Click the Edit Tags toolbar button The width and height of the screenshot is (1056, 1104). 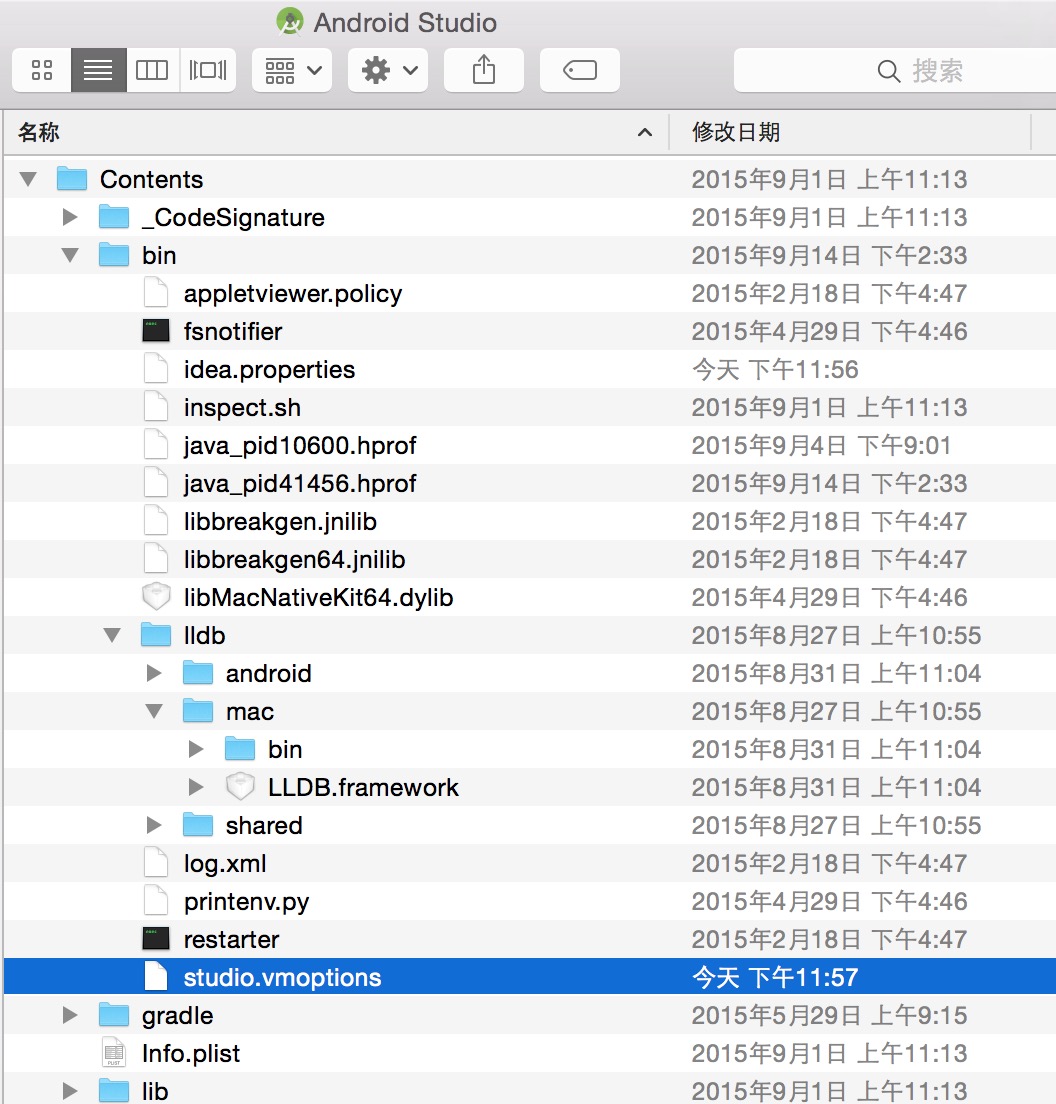point(579,70)
